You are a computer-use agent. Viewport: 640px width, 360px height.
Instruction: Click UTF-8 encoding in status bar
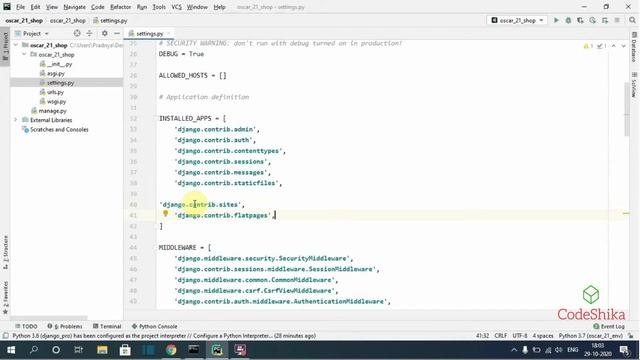point(520,336)
